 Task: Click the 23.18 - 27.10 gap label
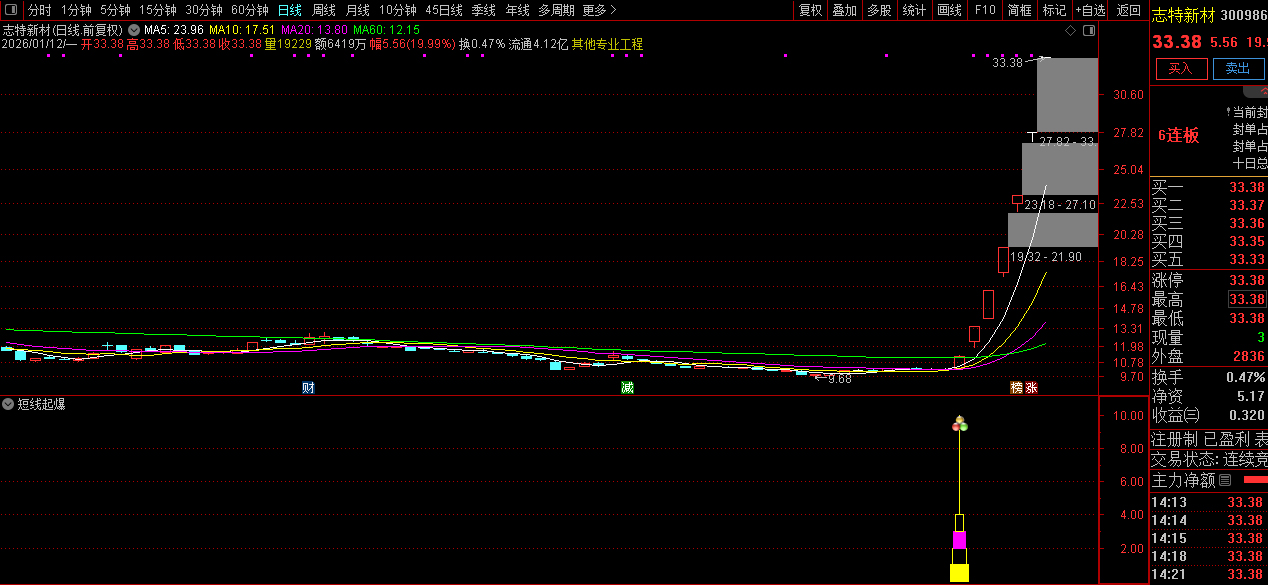1060,204
